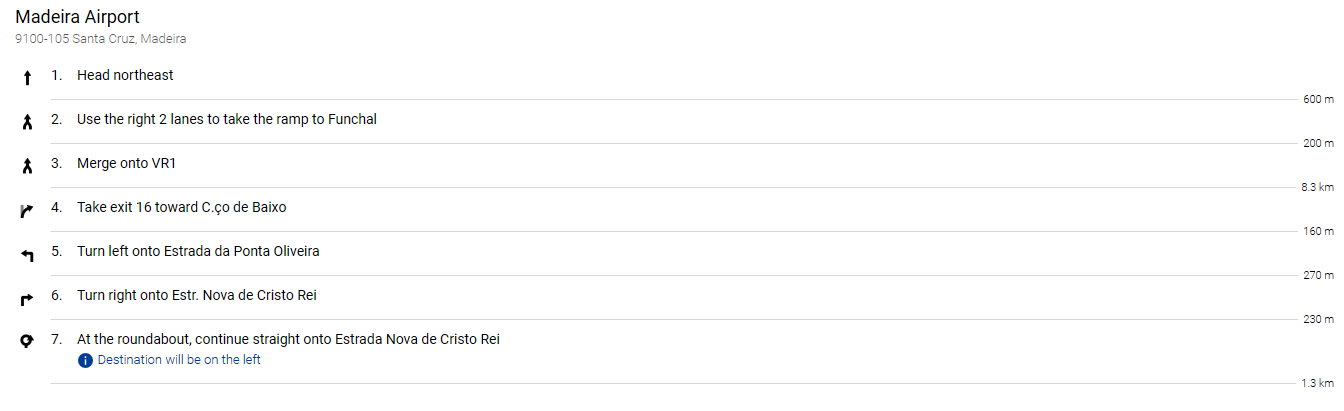The image size is (1344, 411).
Task: Click the 8.3 km distance label
Action: (1318, 187)
